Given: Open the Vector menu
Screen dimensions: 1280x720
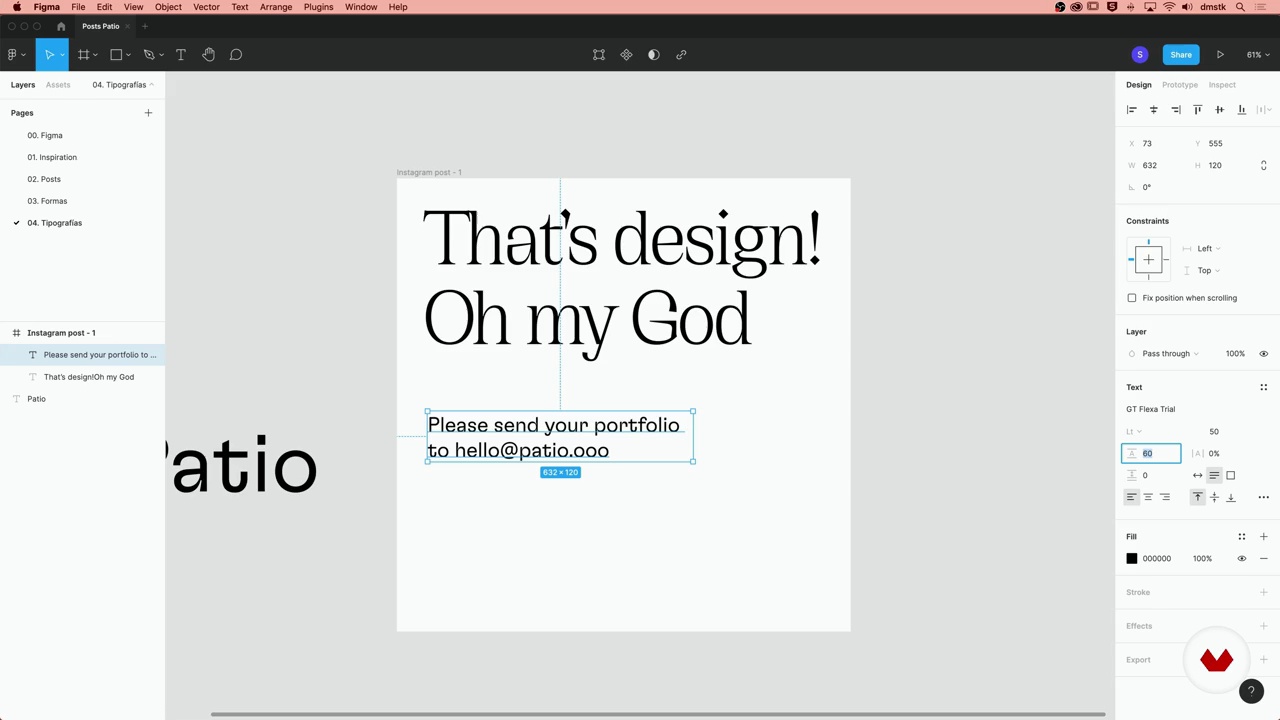Looking at the screenshot, I should pyautogui.click(x=206, y=7).
